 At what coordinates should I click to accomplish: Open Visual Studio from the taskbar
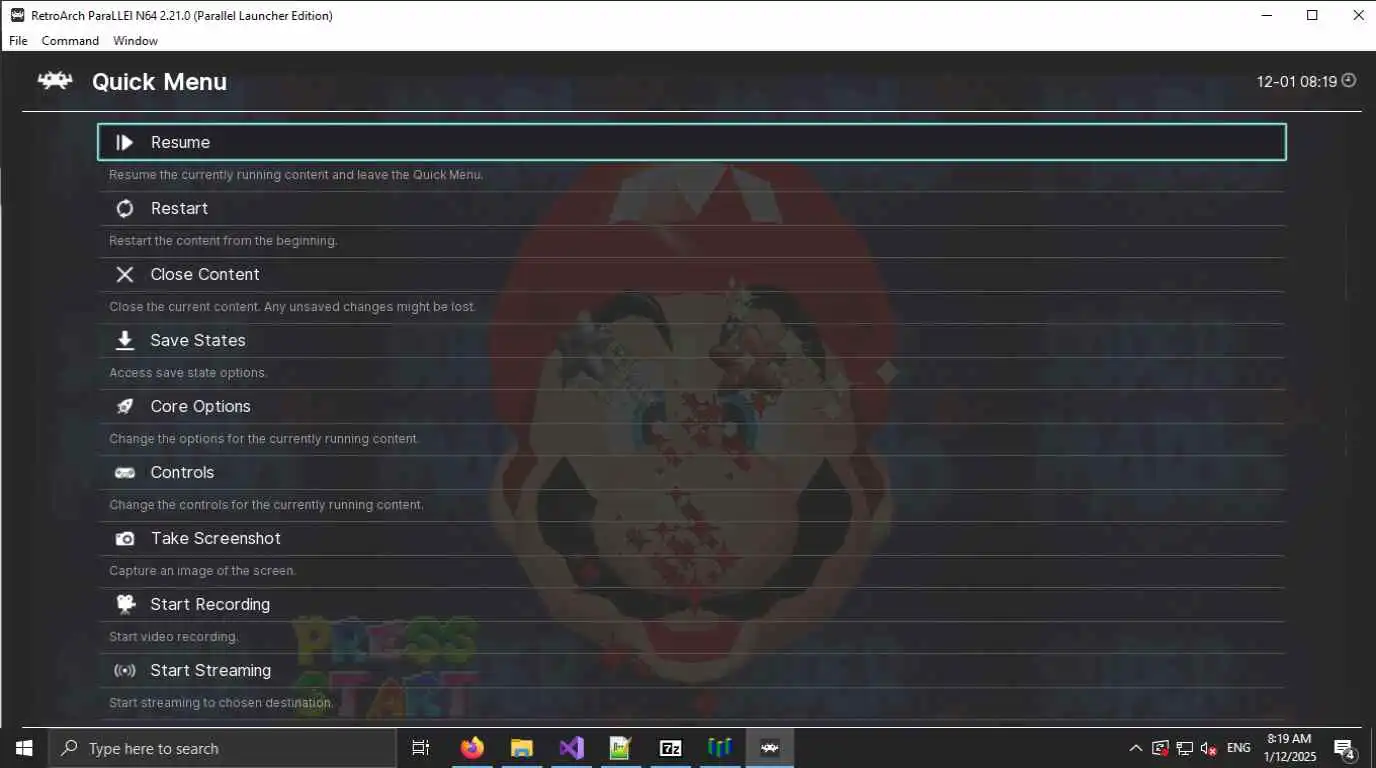click(x=571, y=748)
